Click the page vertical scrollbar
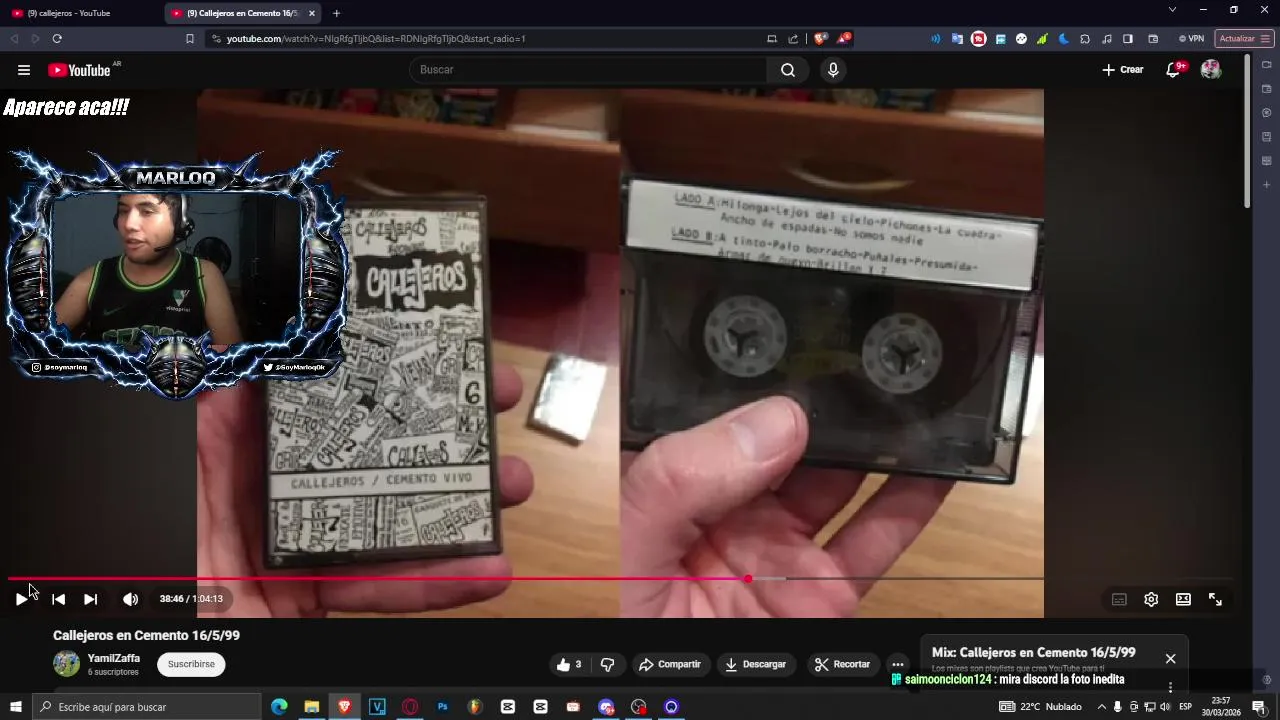1280x720 pixels. [x=1247, y=130]
